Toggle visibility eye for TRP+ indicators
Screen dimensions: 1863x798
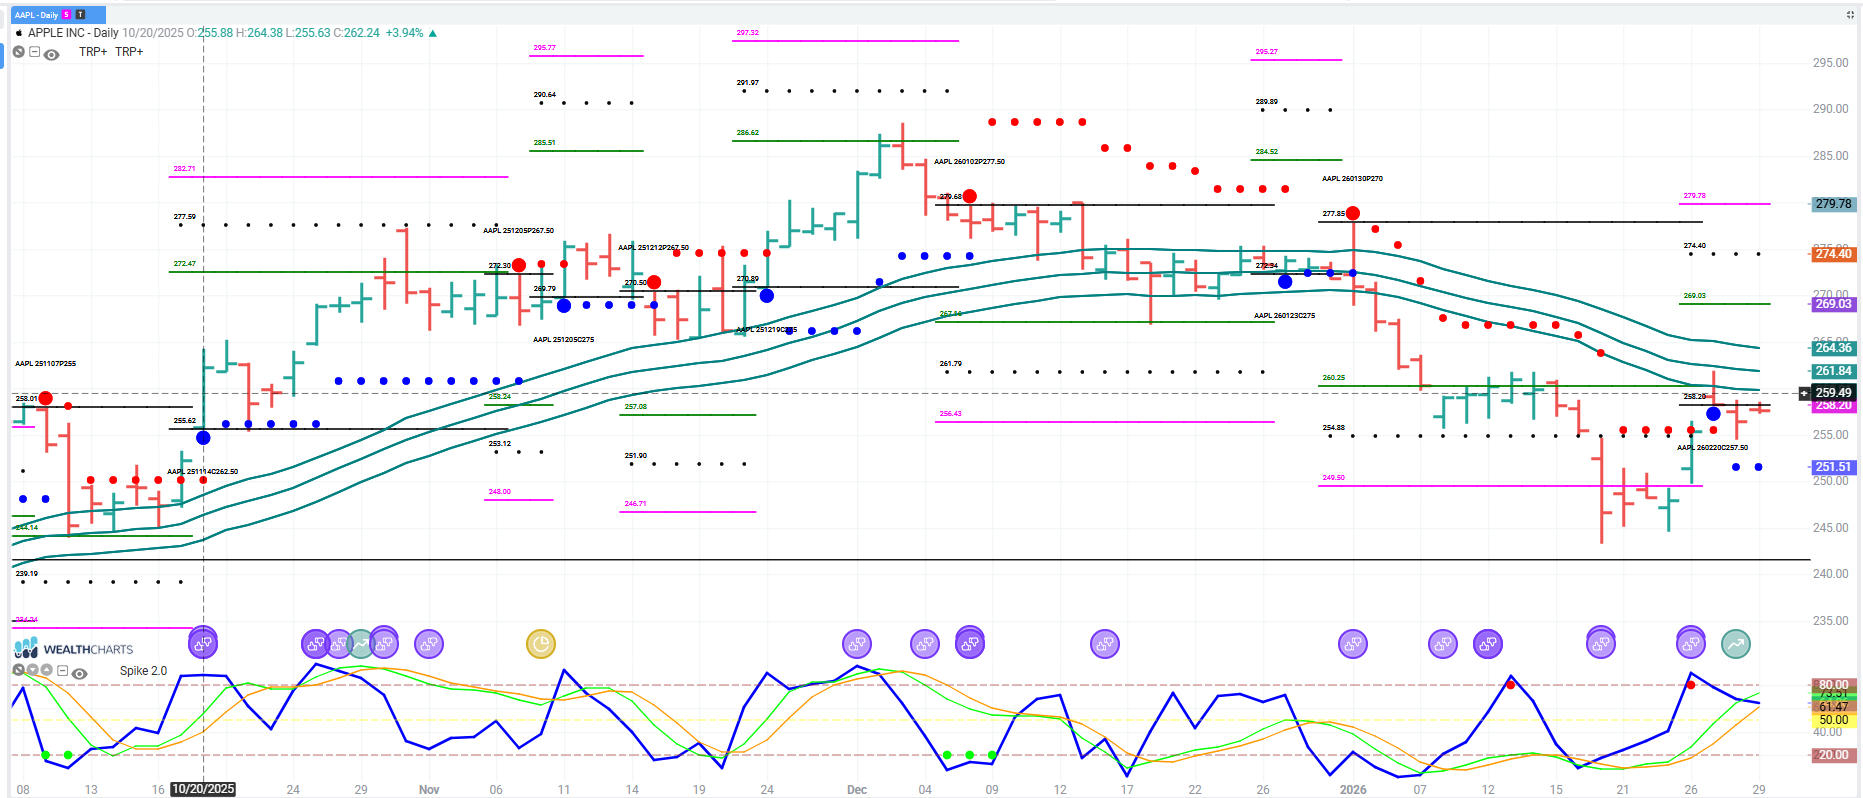pos(52,54)
